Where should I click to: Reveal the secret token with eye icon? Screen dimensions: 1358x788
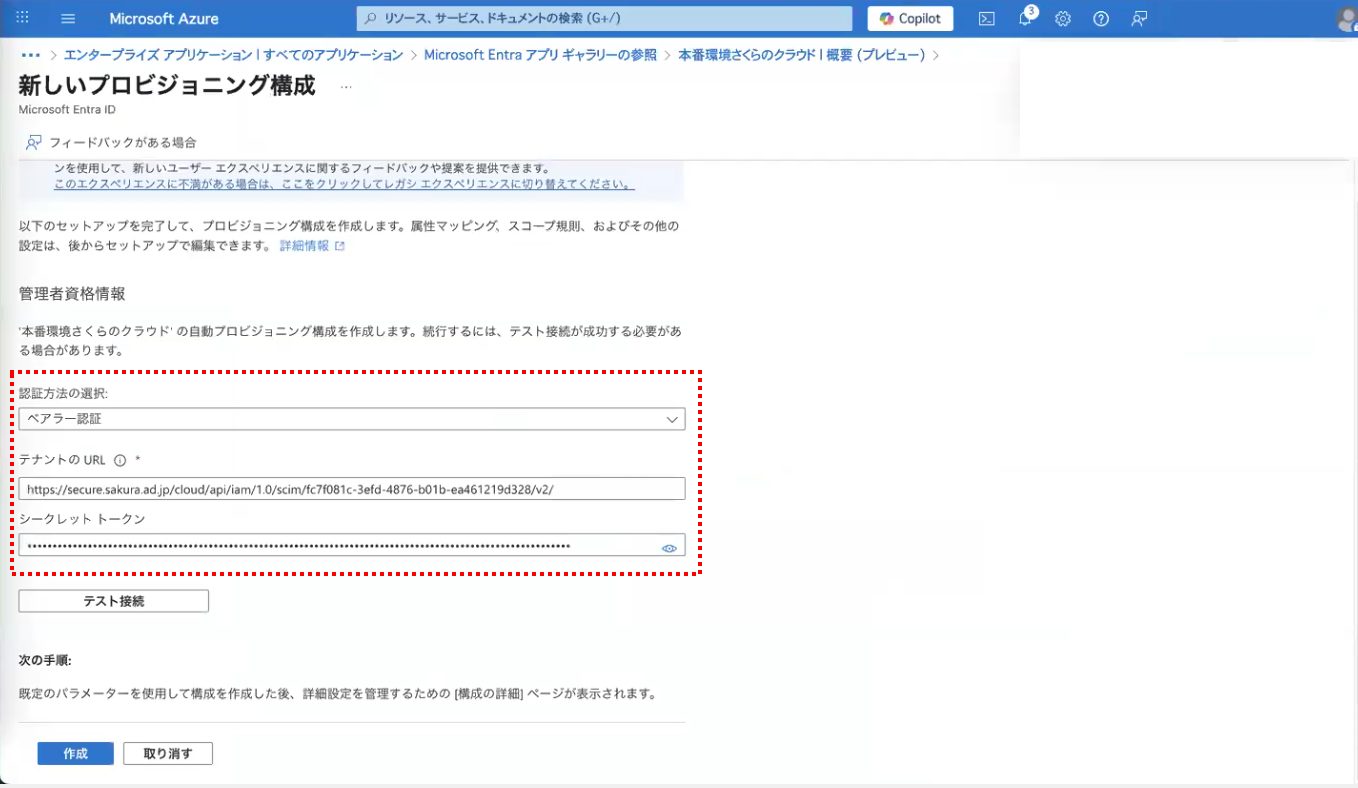click(x=669, y=548)
